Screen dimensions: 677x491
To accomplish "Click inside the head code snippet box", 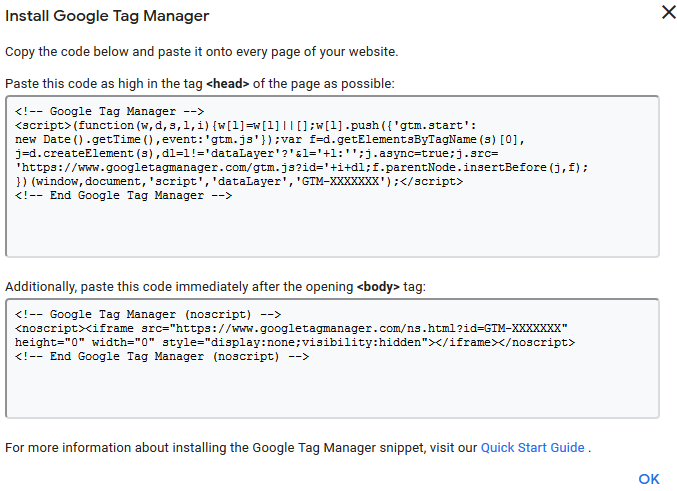I will (332, 177).
